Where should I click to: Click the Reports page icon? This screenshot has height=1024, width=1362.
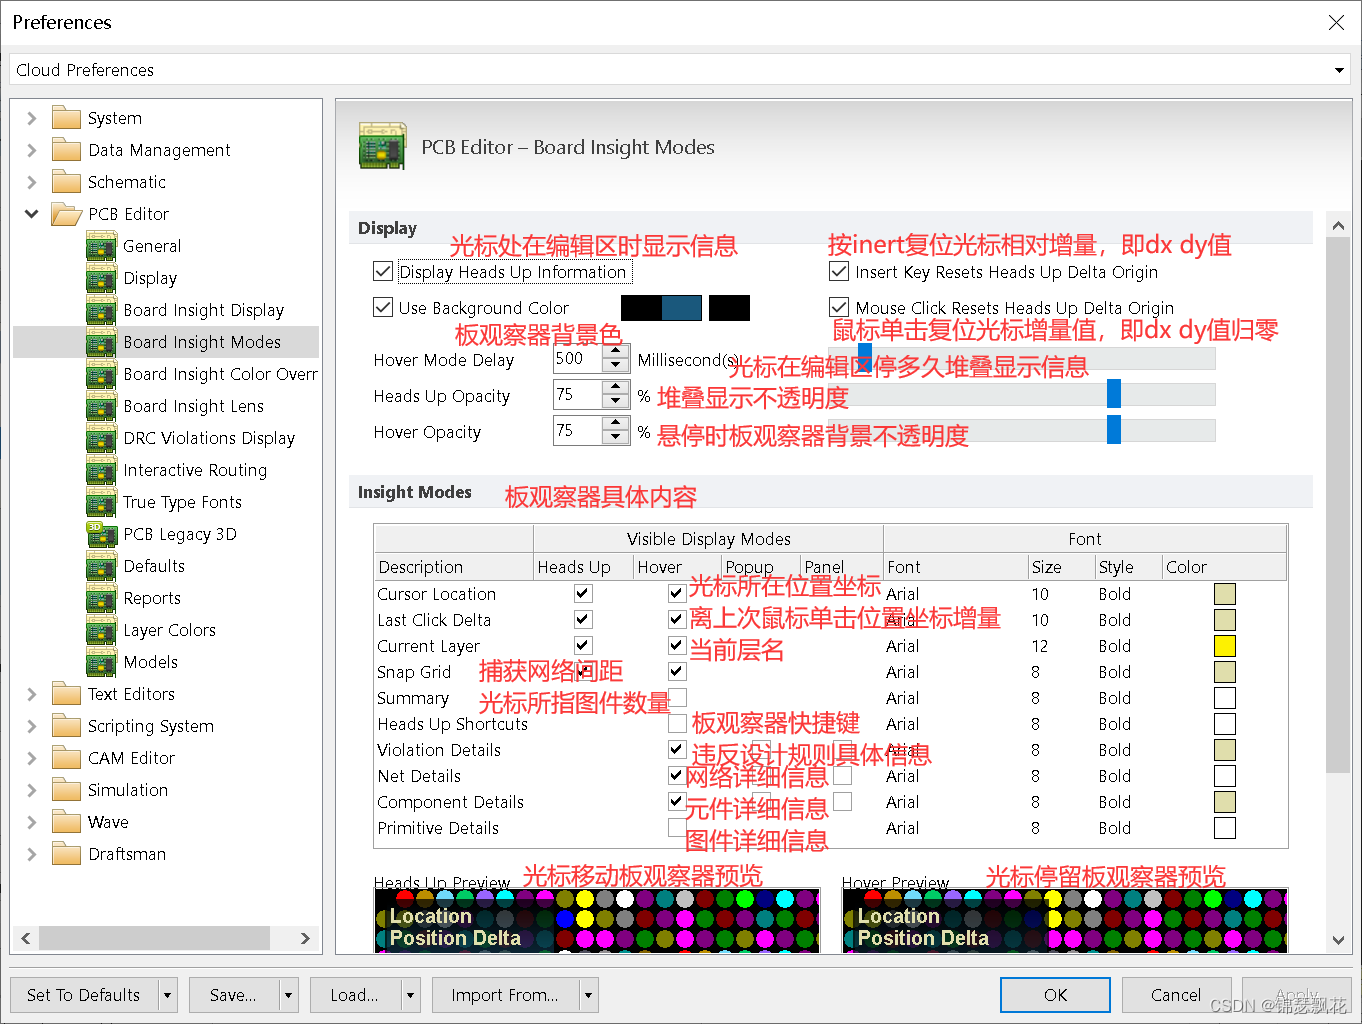[101, 598]
